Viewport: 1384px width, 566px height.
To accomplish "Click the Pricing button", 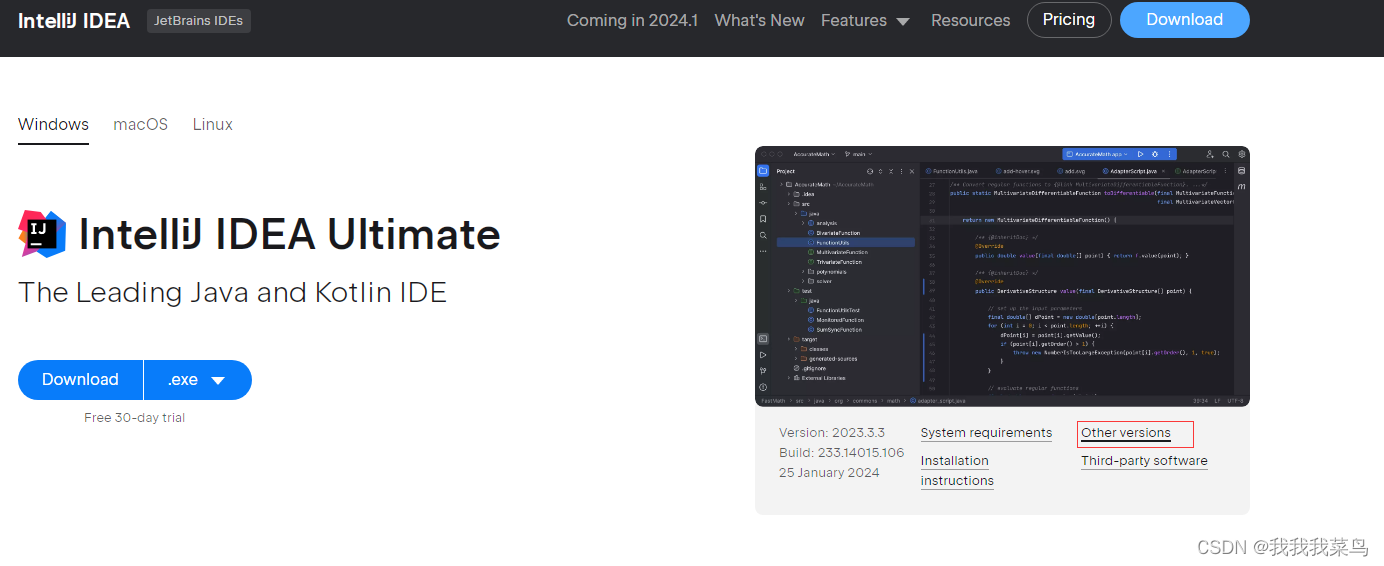I will tap(1069, 20).
